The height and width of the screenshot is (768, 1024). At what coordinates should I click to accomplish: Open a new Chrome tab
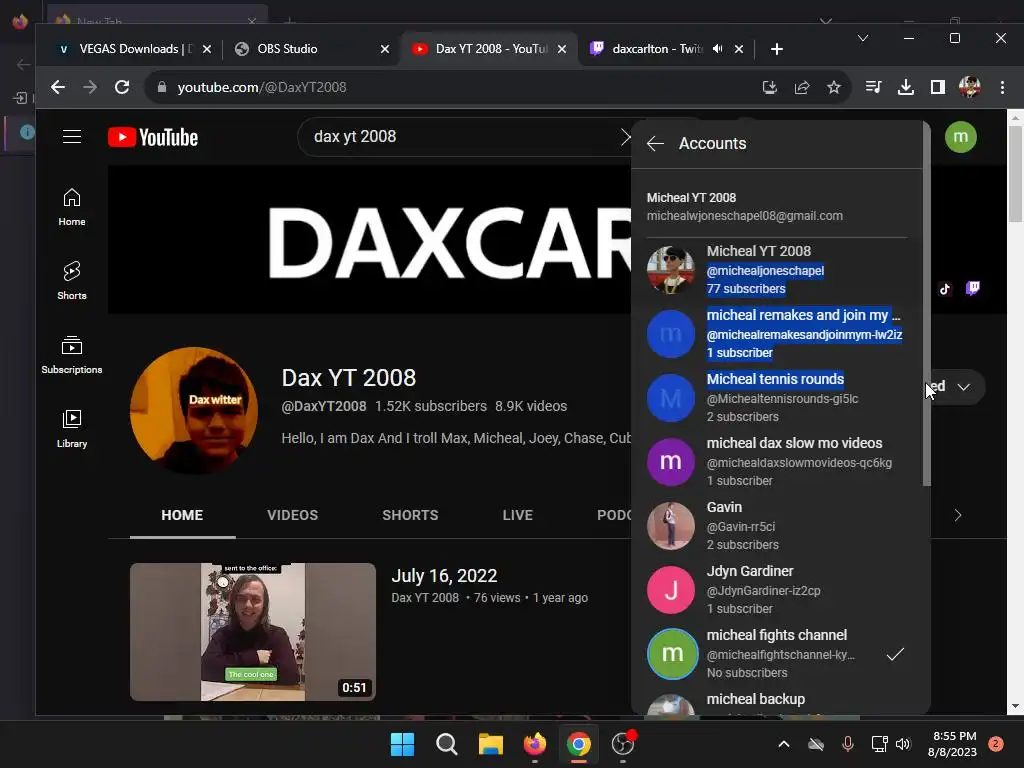point(776,49)
